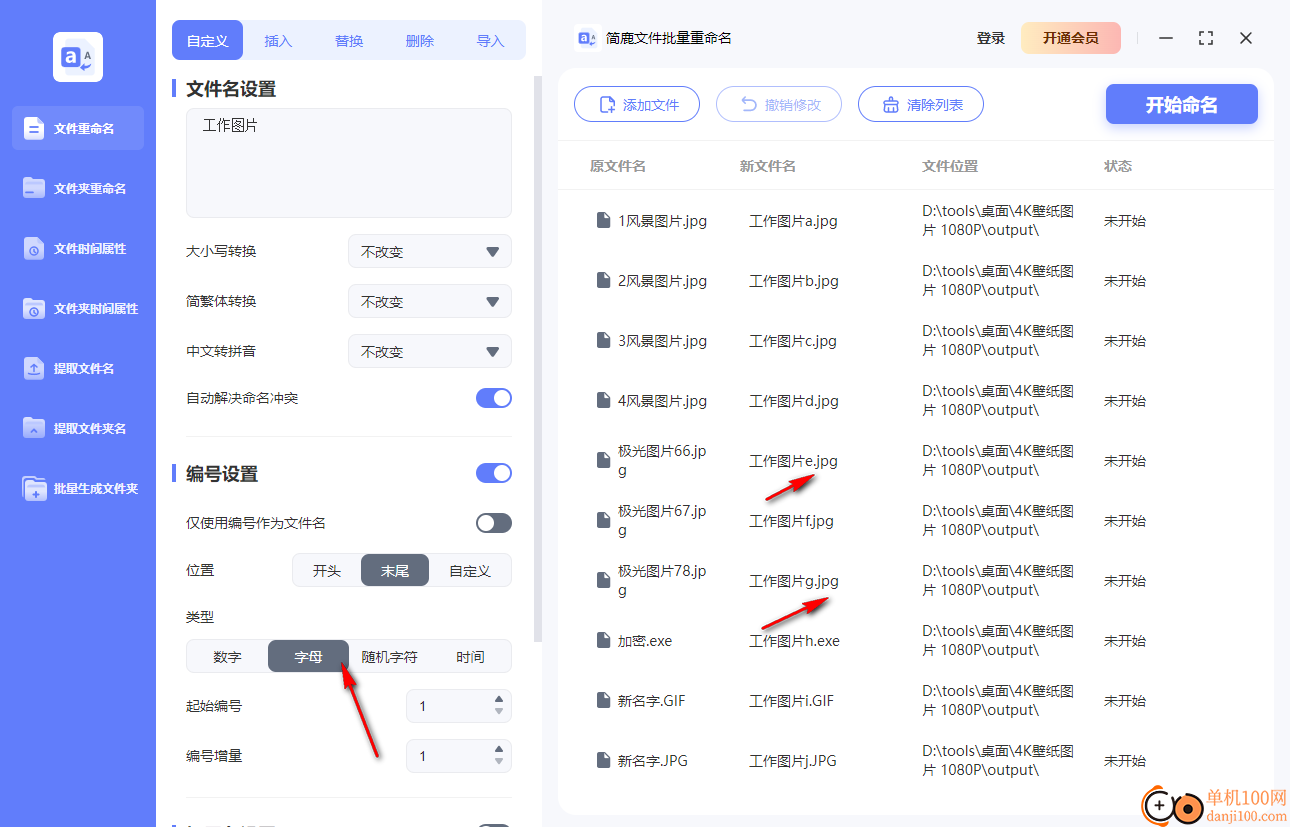Click 状态 column header
The height and width of the screenshot is (827, 1290).
1118,166
